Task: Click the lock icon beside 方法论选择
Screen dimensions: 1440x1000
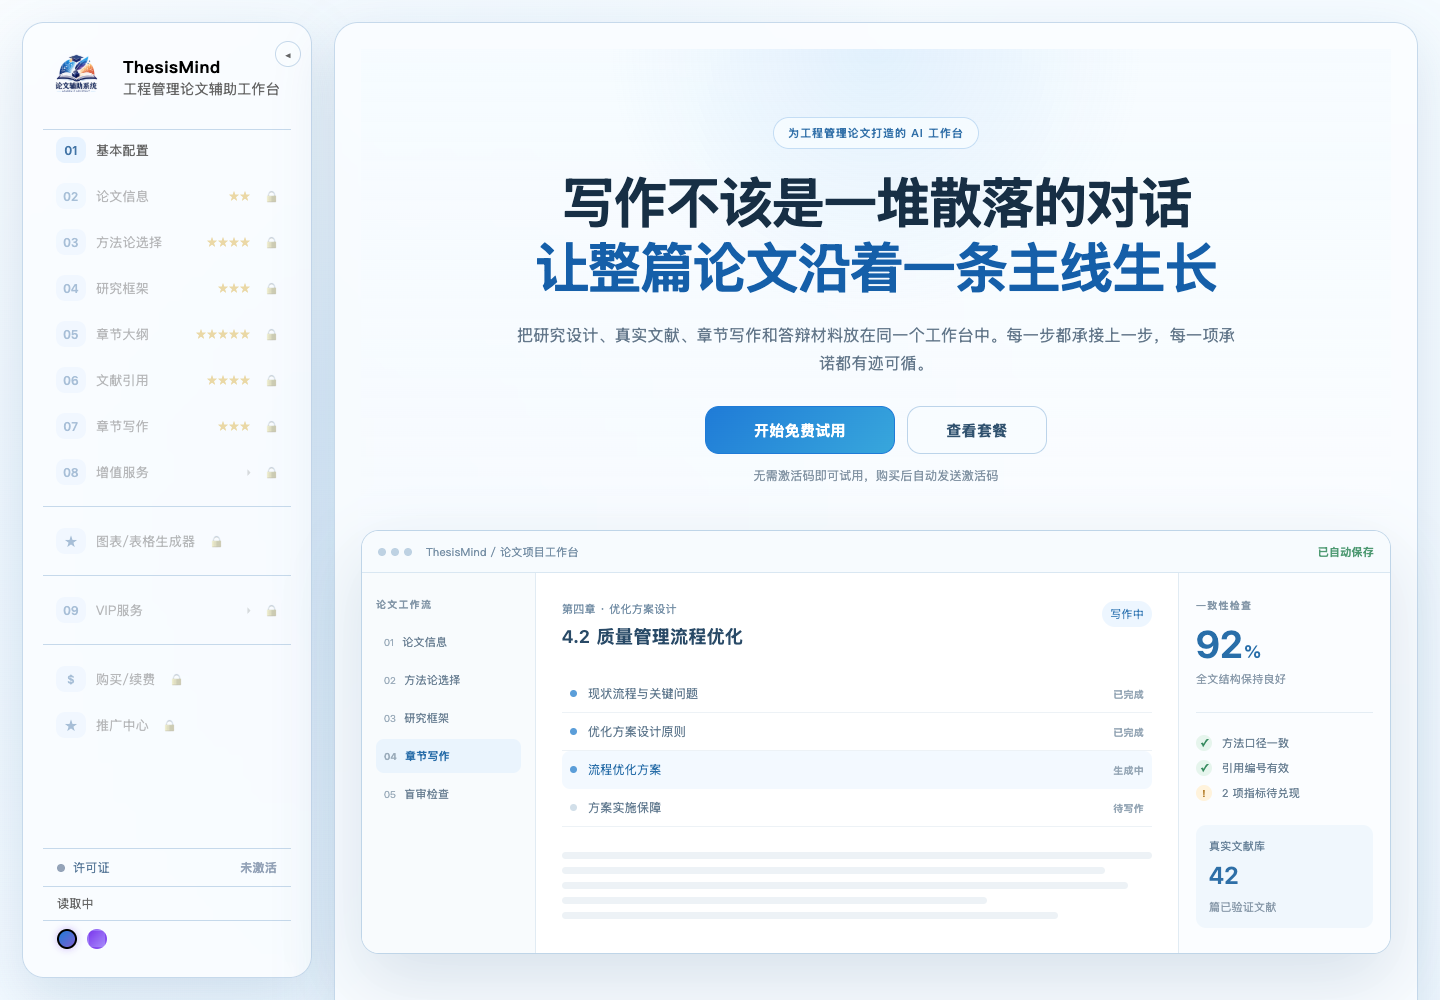Action: pos(271,243)
